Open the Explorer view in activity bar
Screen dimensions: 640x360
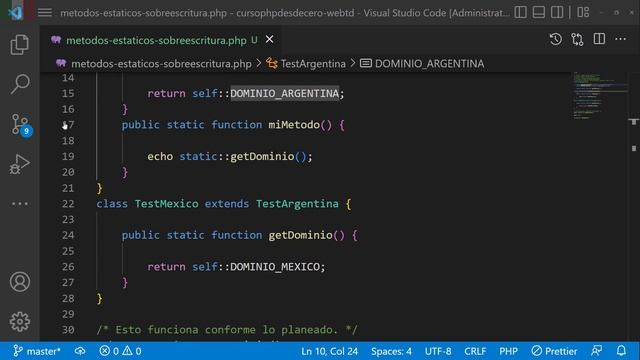point(20,44)
